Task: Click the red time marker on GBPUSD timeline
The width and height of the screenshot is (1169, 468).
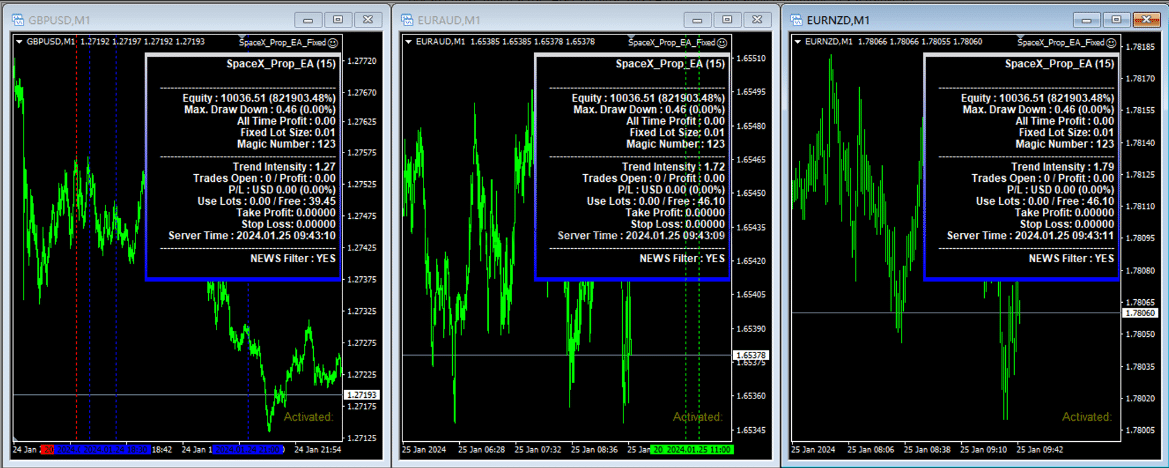Action: coord(47,450)
